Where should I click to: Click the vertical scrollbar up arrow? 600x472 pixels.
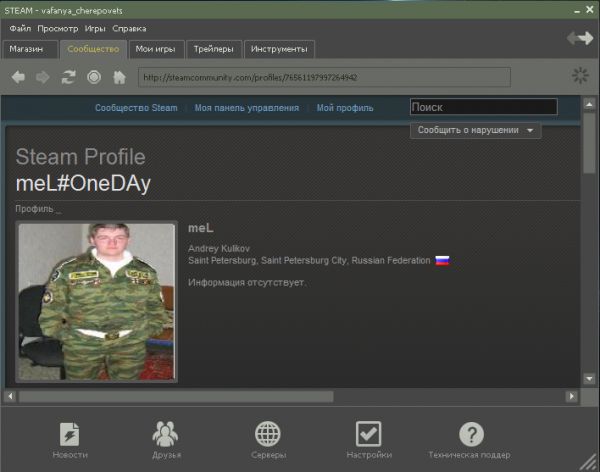coord(589,104)
